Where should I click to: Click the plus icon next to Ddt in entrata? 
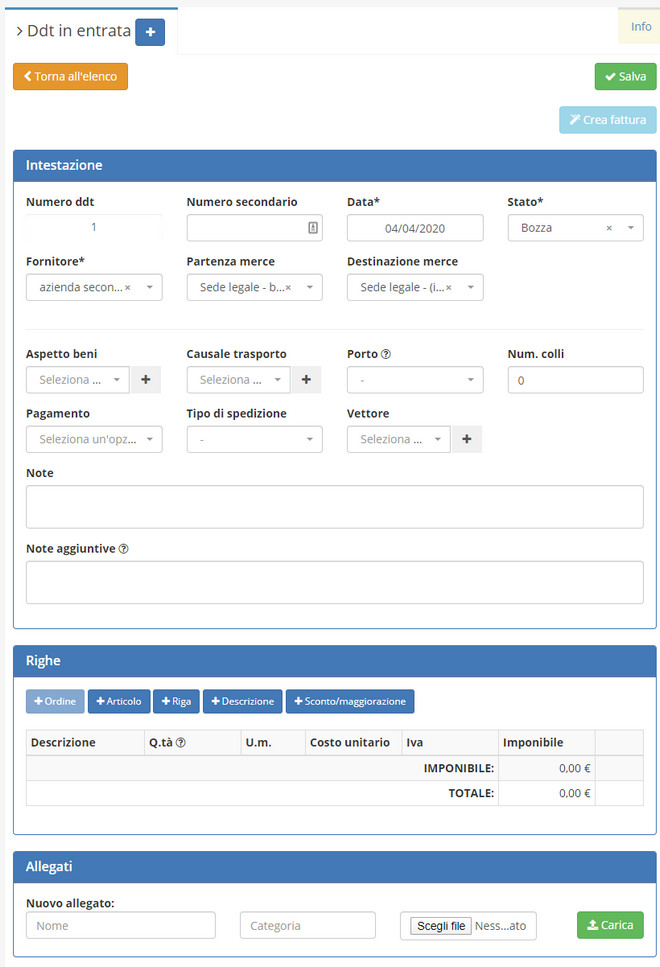[150, 32]
